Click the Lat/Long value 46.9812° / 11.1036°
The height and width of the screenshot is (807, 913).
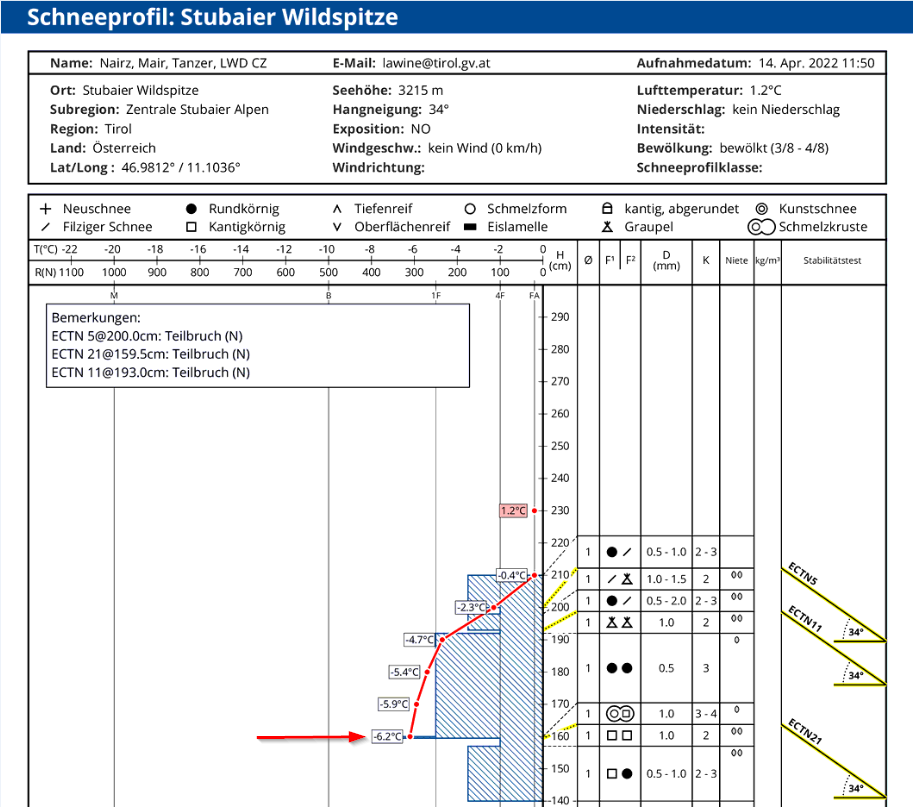pyautogui.click(x=181, y=168)
